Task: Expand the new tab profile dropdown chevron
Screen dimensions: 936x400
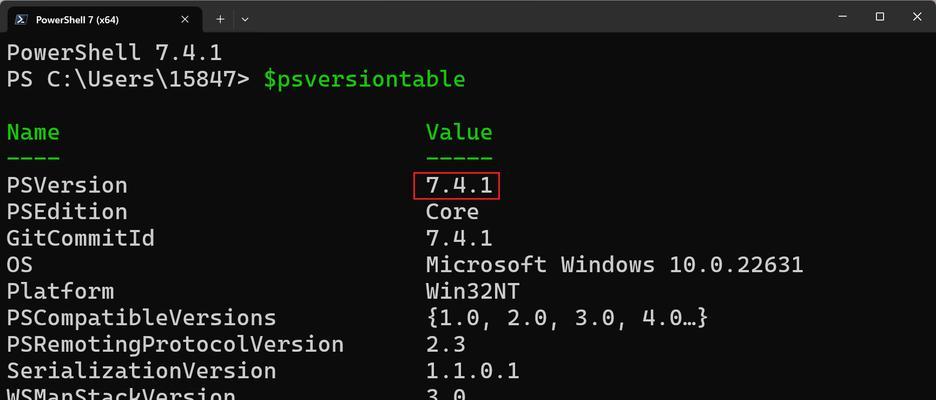Action: coord(245,19)
